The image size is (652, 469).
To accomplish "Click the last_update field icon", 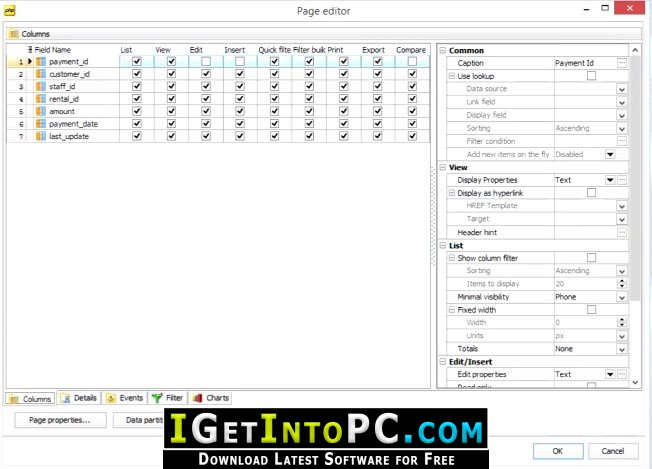I will click(x=41, y=136).
